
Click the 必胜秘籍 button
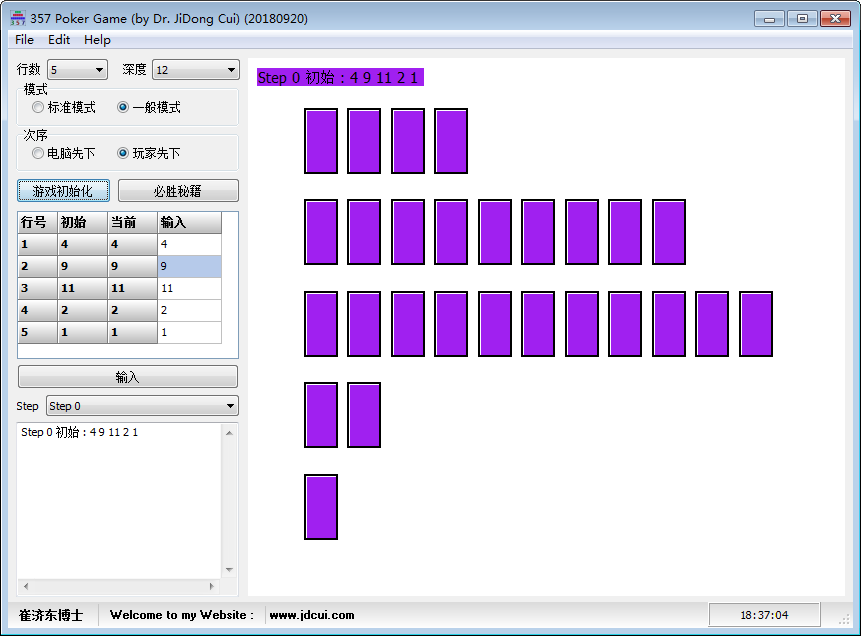(178, 191)
